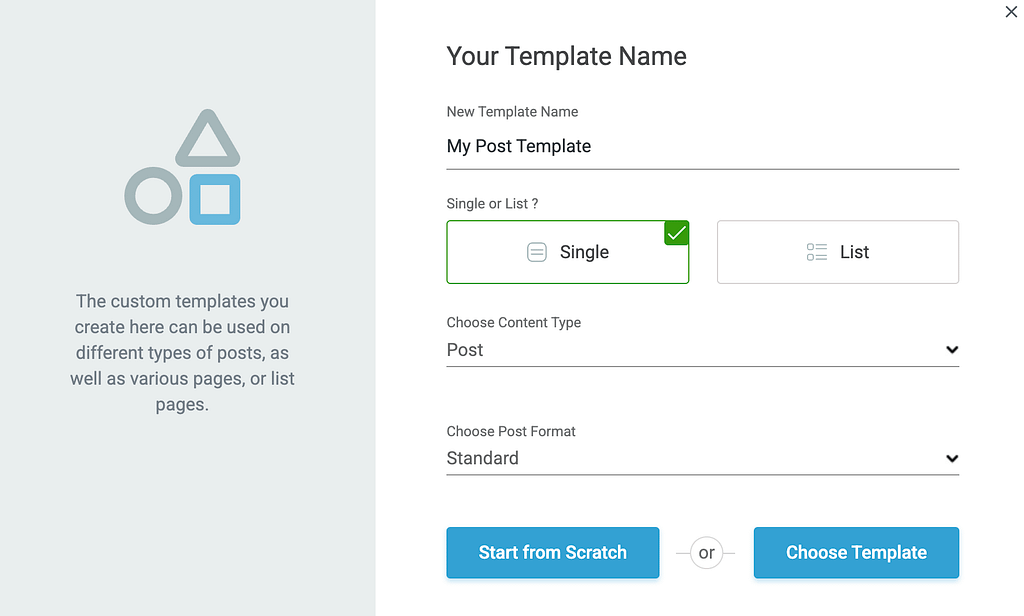The height and width of the screenshot is (616, 1024).
Task: Click Choose Template button
Action: [x=856, y=552]
